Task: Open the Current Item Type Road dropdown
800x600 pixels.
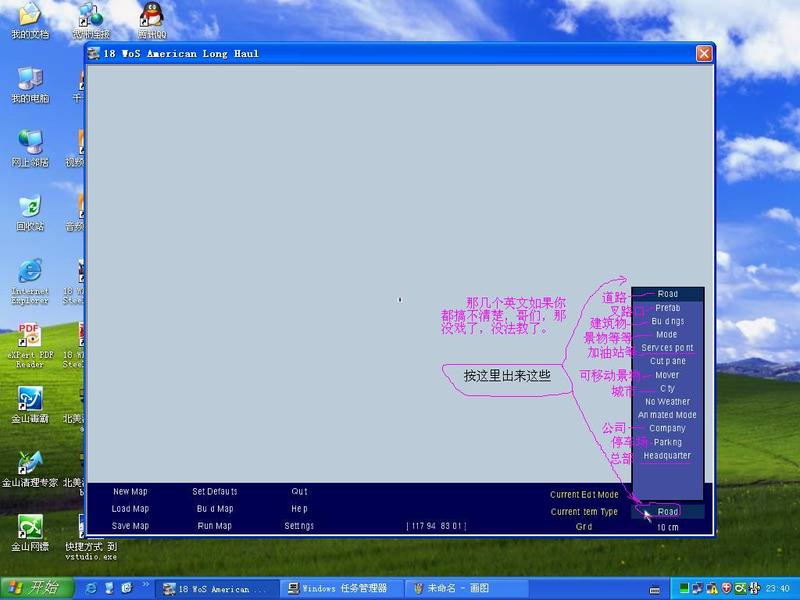Action: point(668,512)
